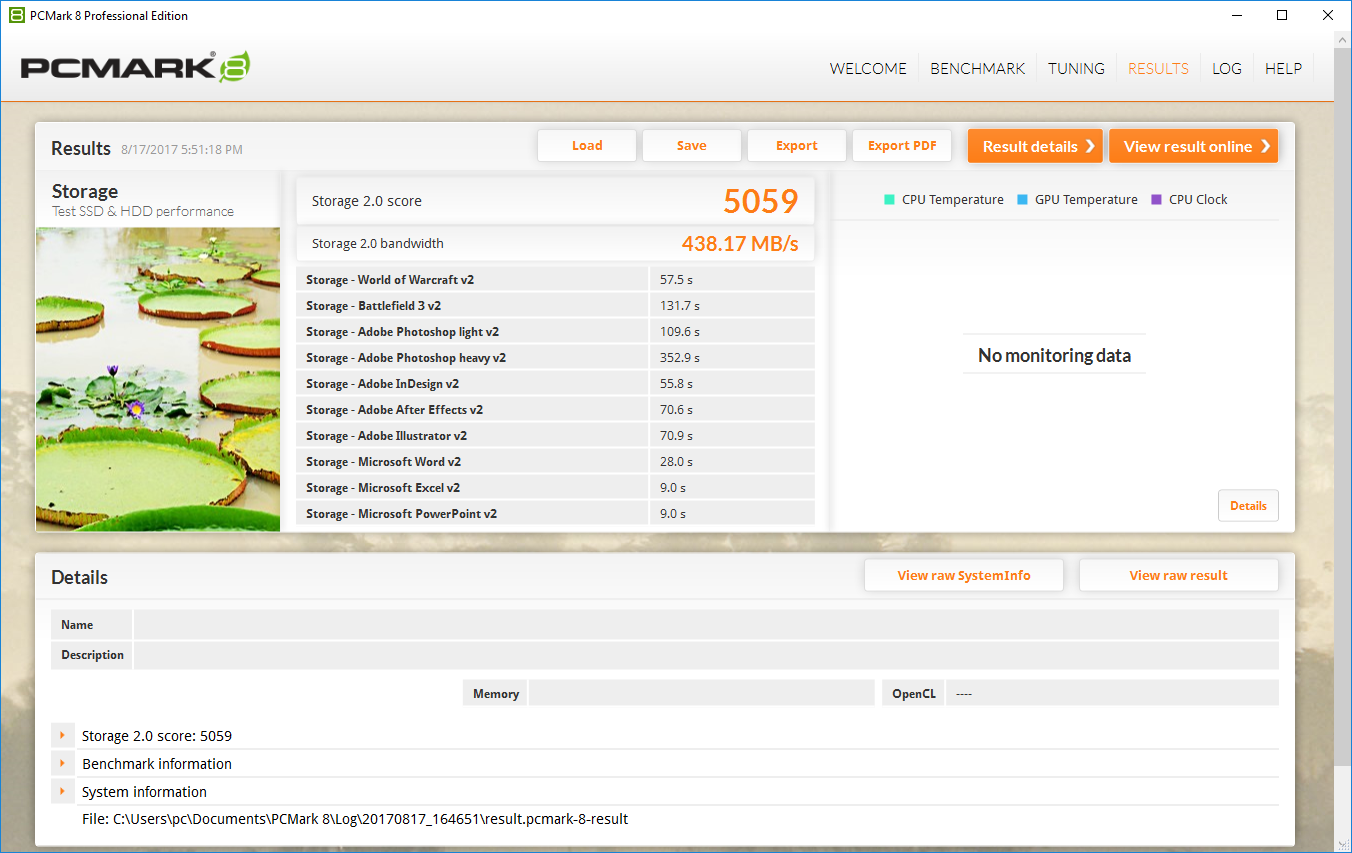Click the 8/17/2017 5:51:18 PM timestamp
The image size is (1352, 853).
point(182,149)
